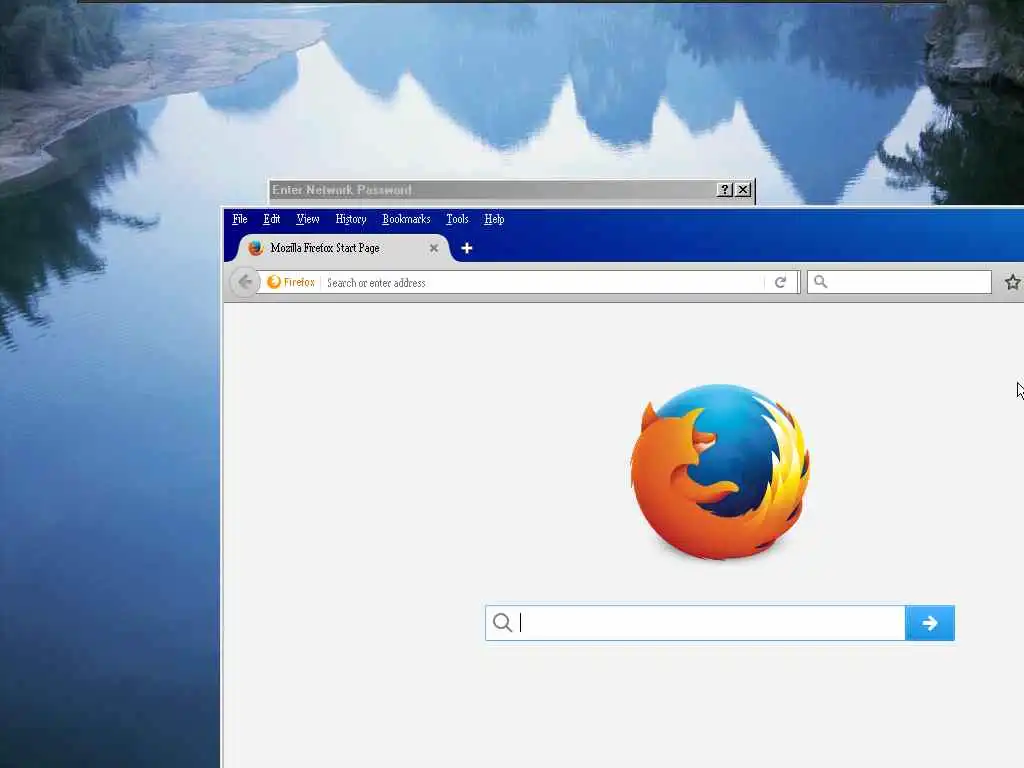1024x768 pixels.
Task: Bookmark this page with star icon
Action: point(1012,282)
